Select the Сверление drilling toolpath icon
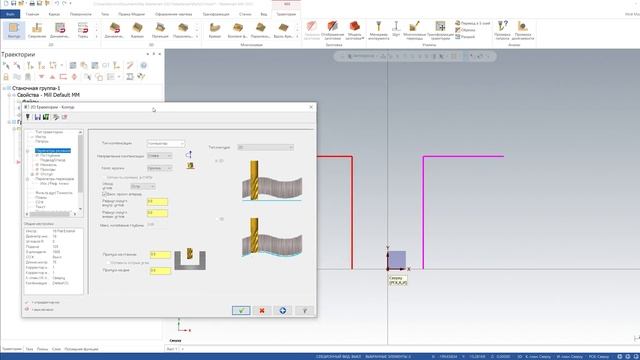 (x=37, y=30)
